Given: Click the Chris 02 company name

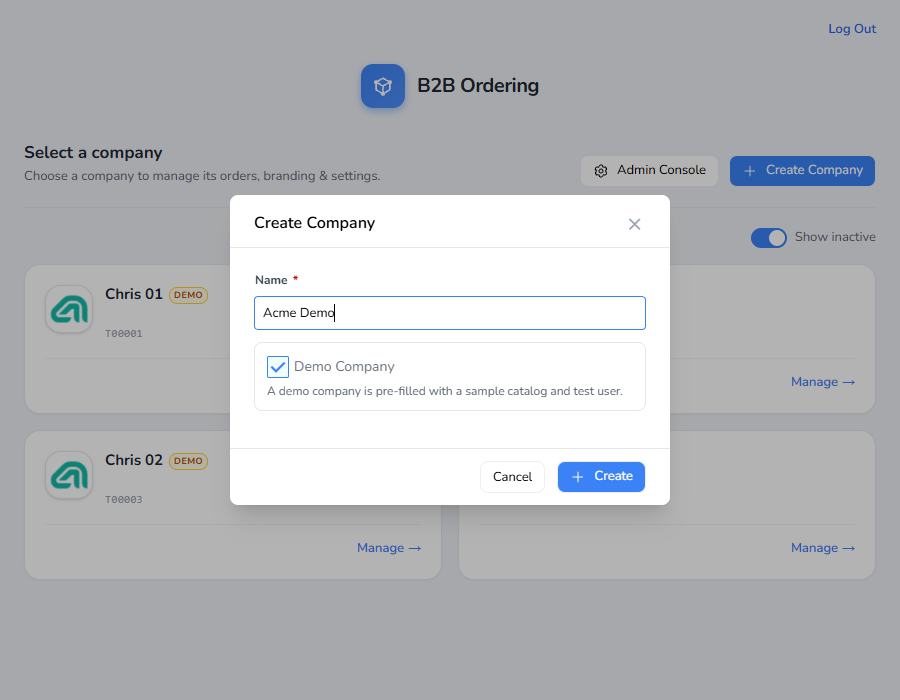Looking at the screenshot, I should [134, 460].
